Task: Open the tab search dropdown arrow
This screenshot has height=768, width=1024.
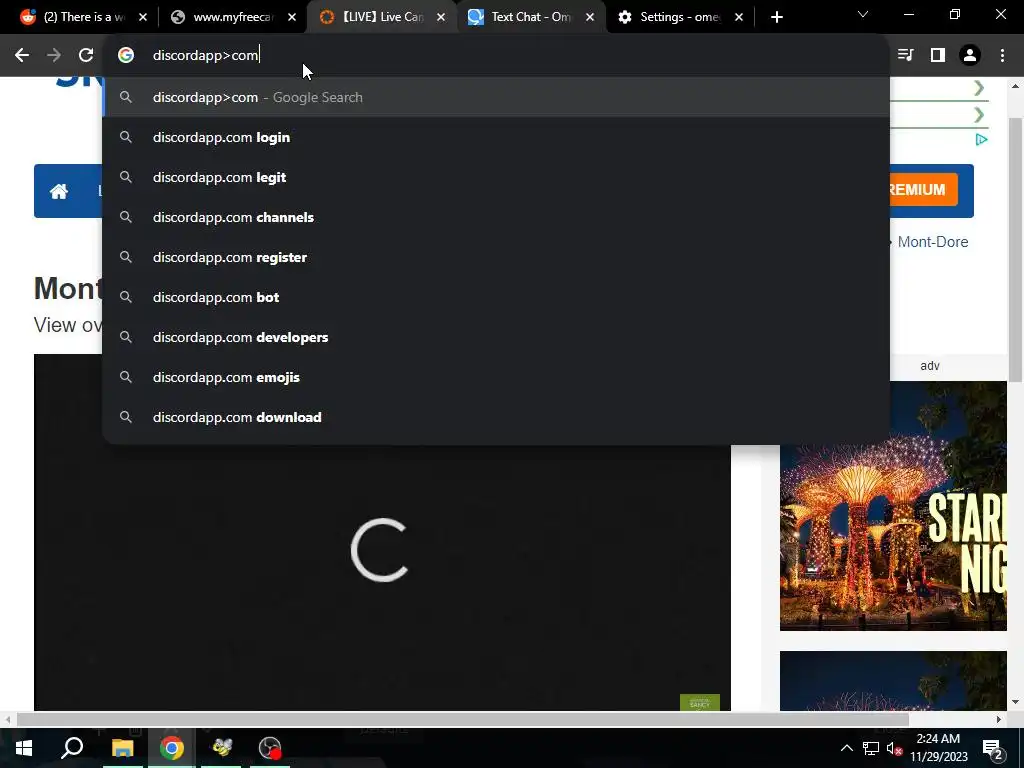Action: pos(863,14)
